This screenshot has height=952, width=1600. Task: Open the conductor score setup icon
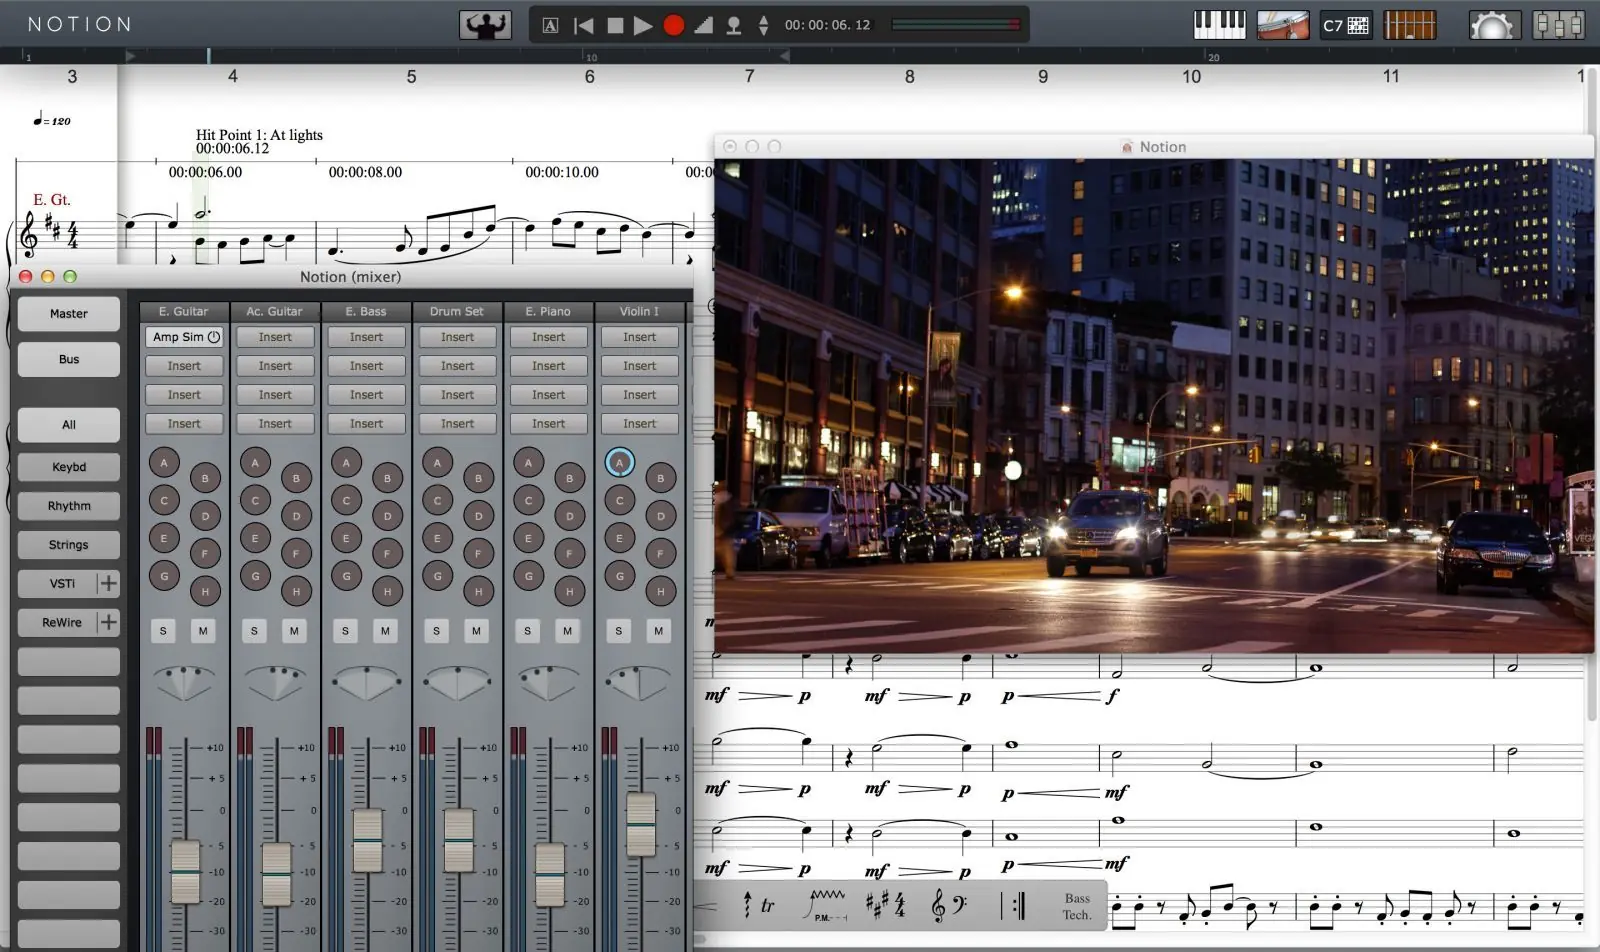485,25
